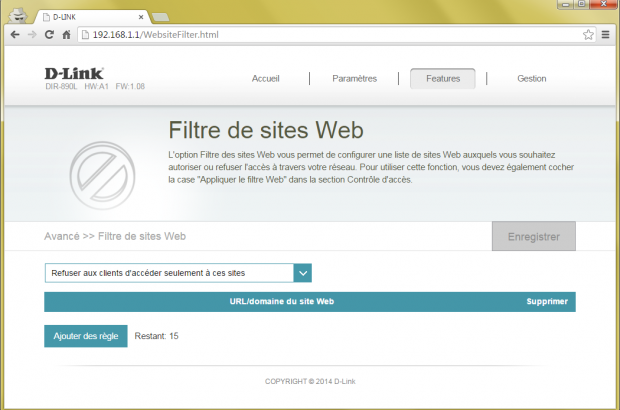Click the browser Forward arrow
The width and height of the screenshot is (620, 410).
32,35
